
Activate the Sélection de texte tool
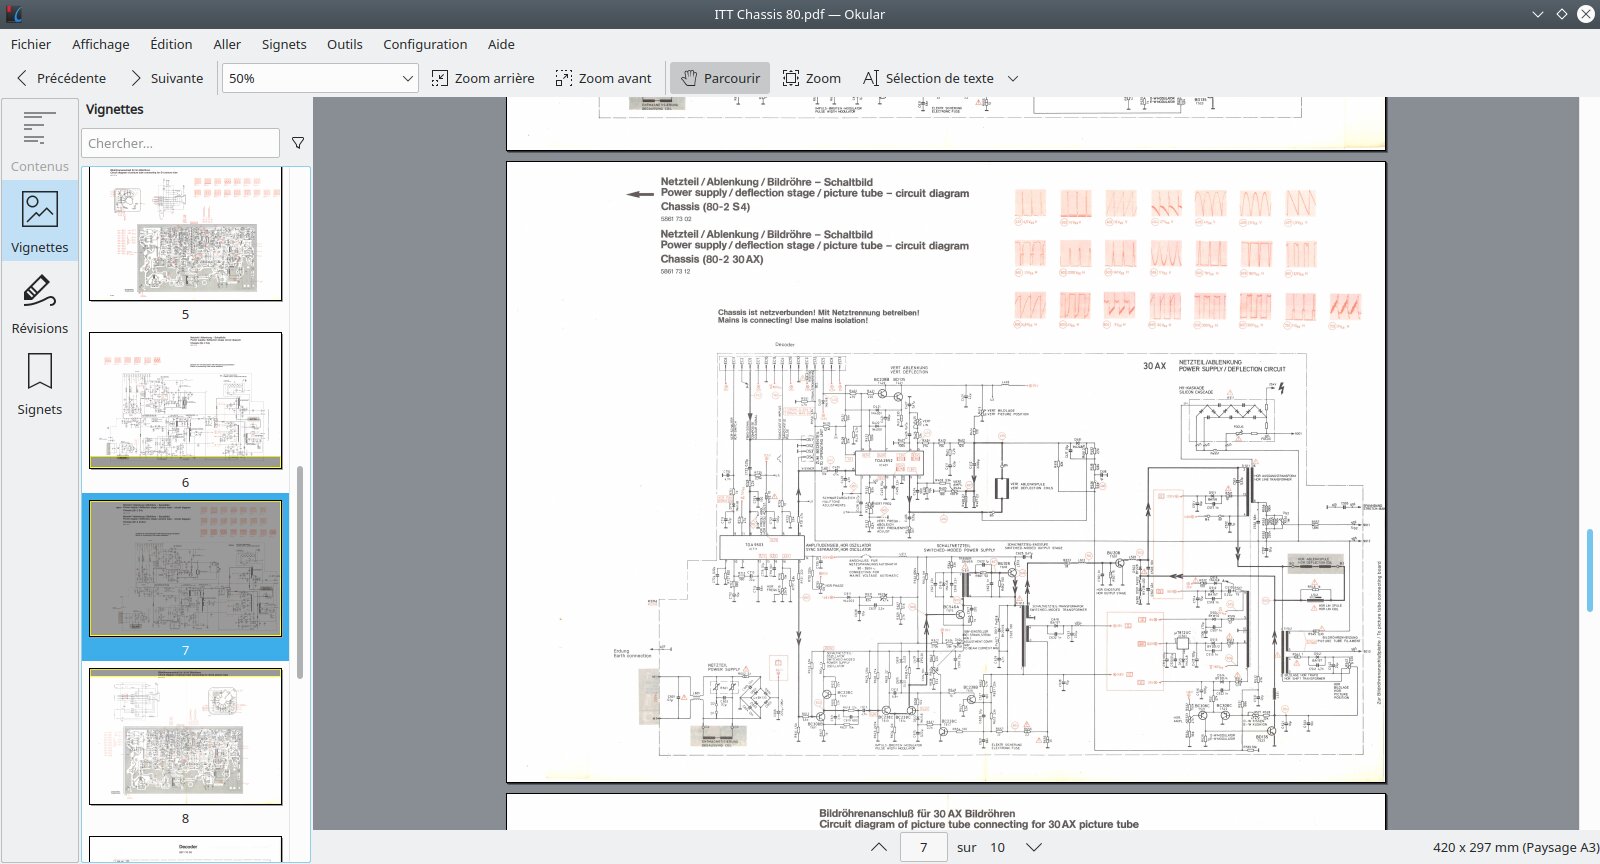tap(929, 78)
